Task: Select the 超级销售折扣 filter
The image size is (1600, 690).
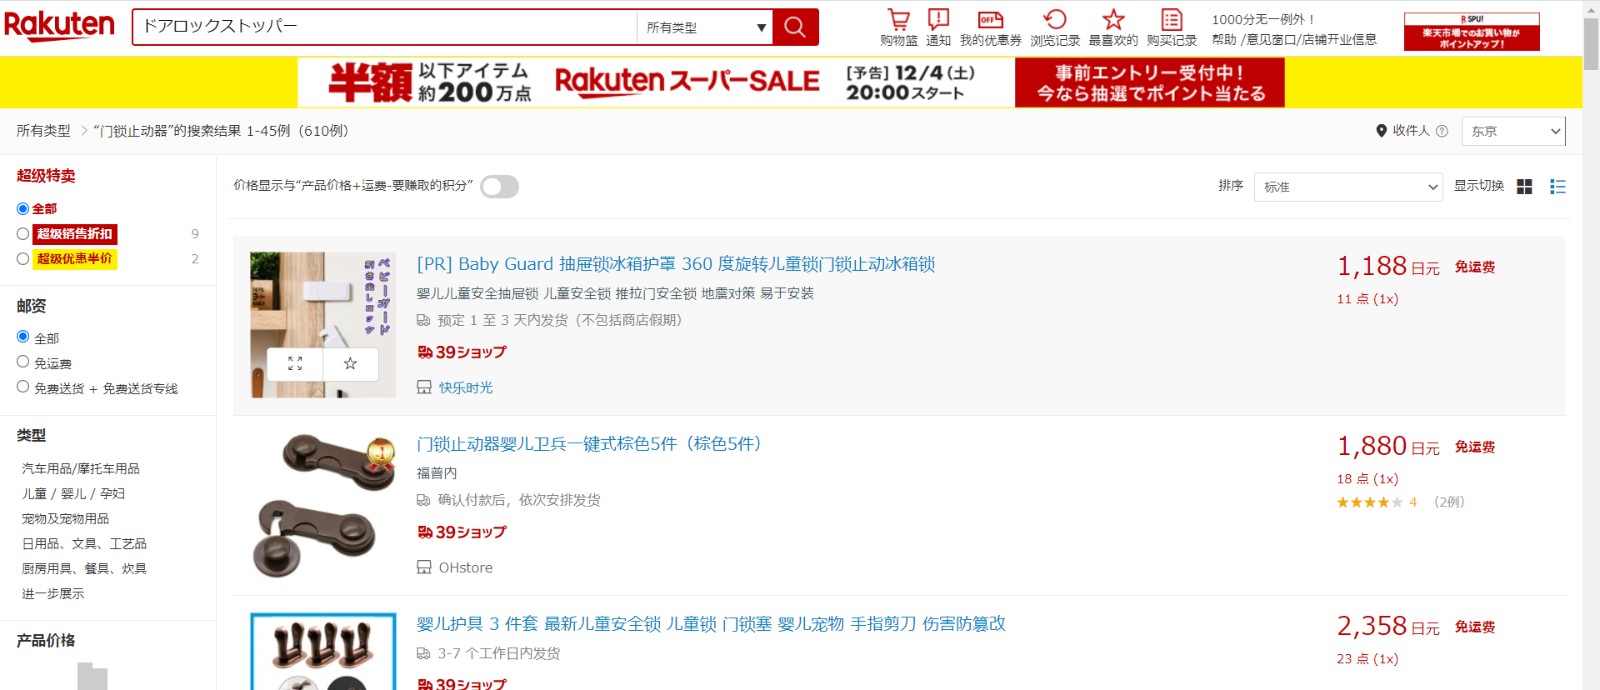Action: [x=23, y=234]
